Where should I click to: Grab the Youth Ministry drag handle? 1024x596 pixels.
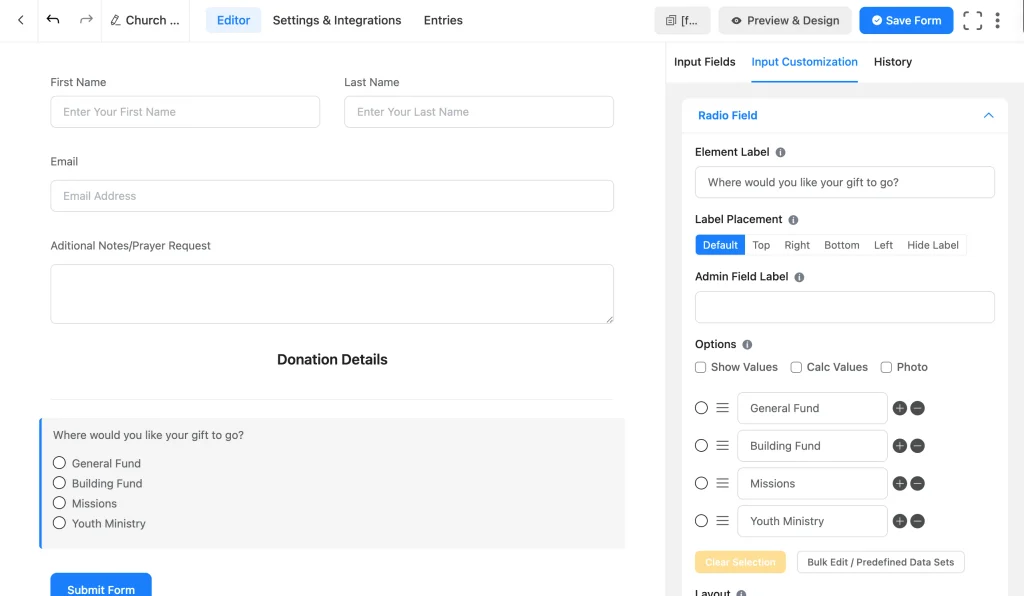click(722, 520)
